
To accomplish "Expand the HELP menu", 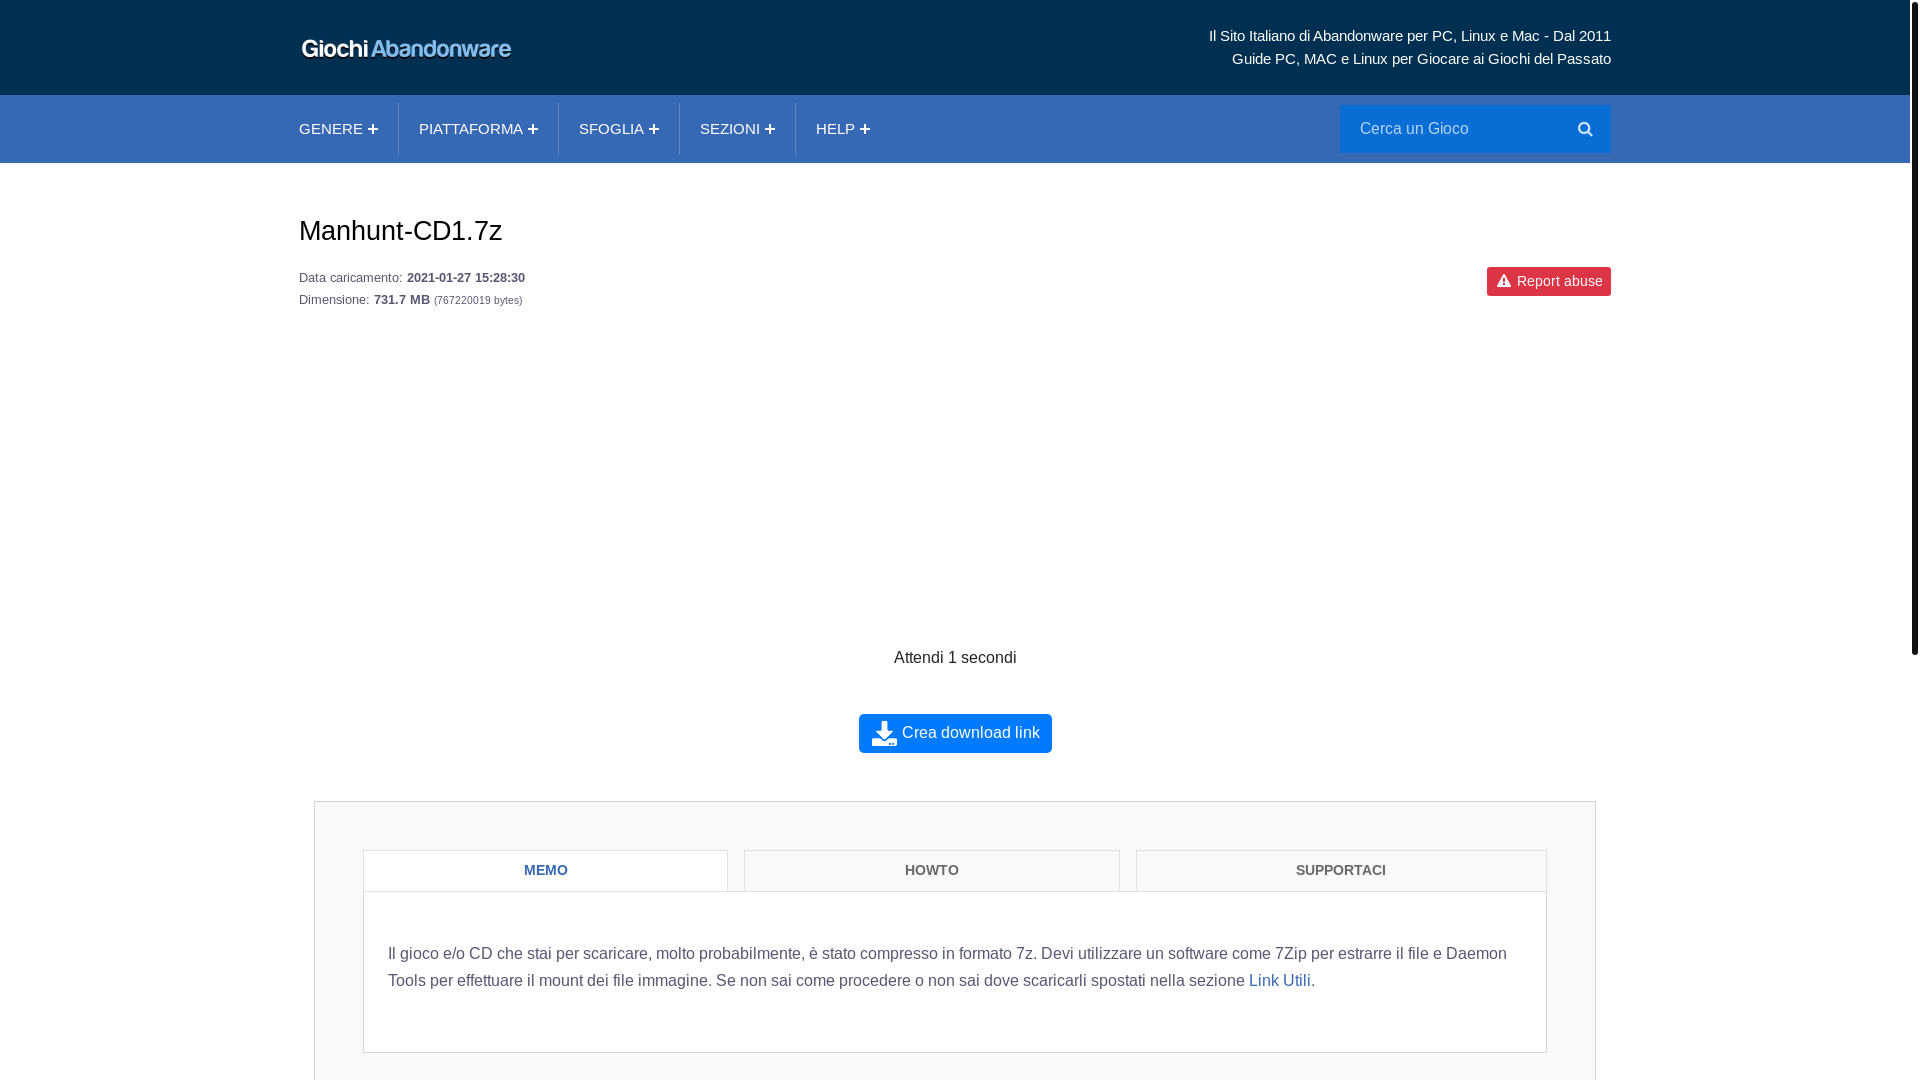I will [842, 129].
